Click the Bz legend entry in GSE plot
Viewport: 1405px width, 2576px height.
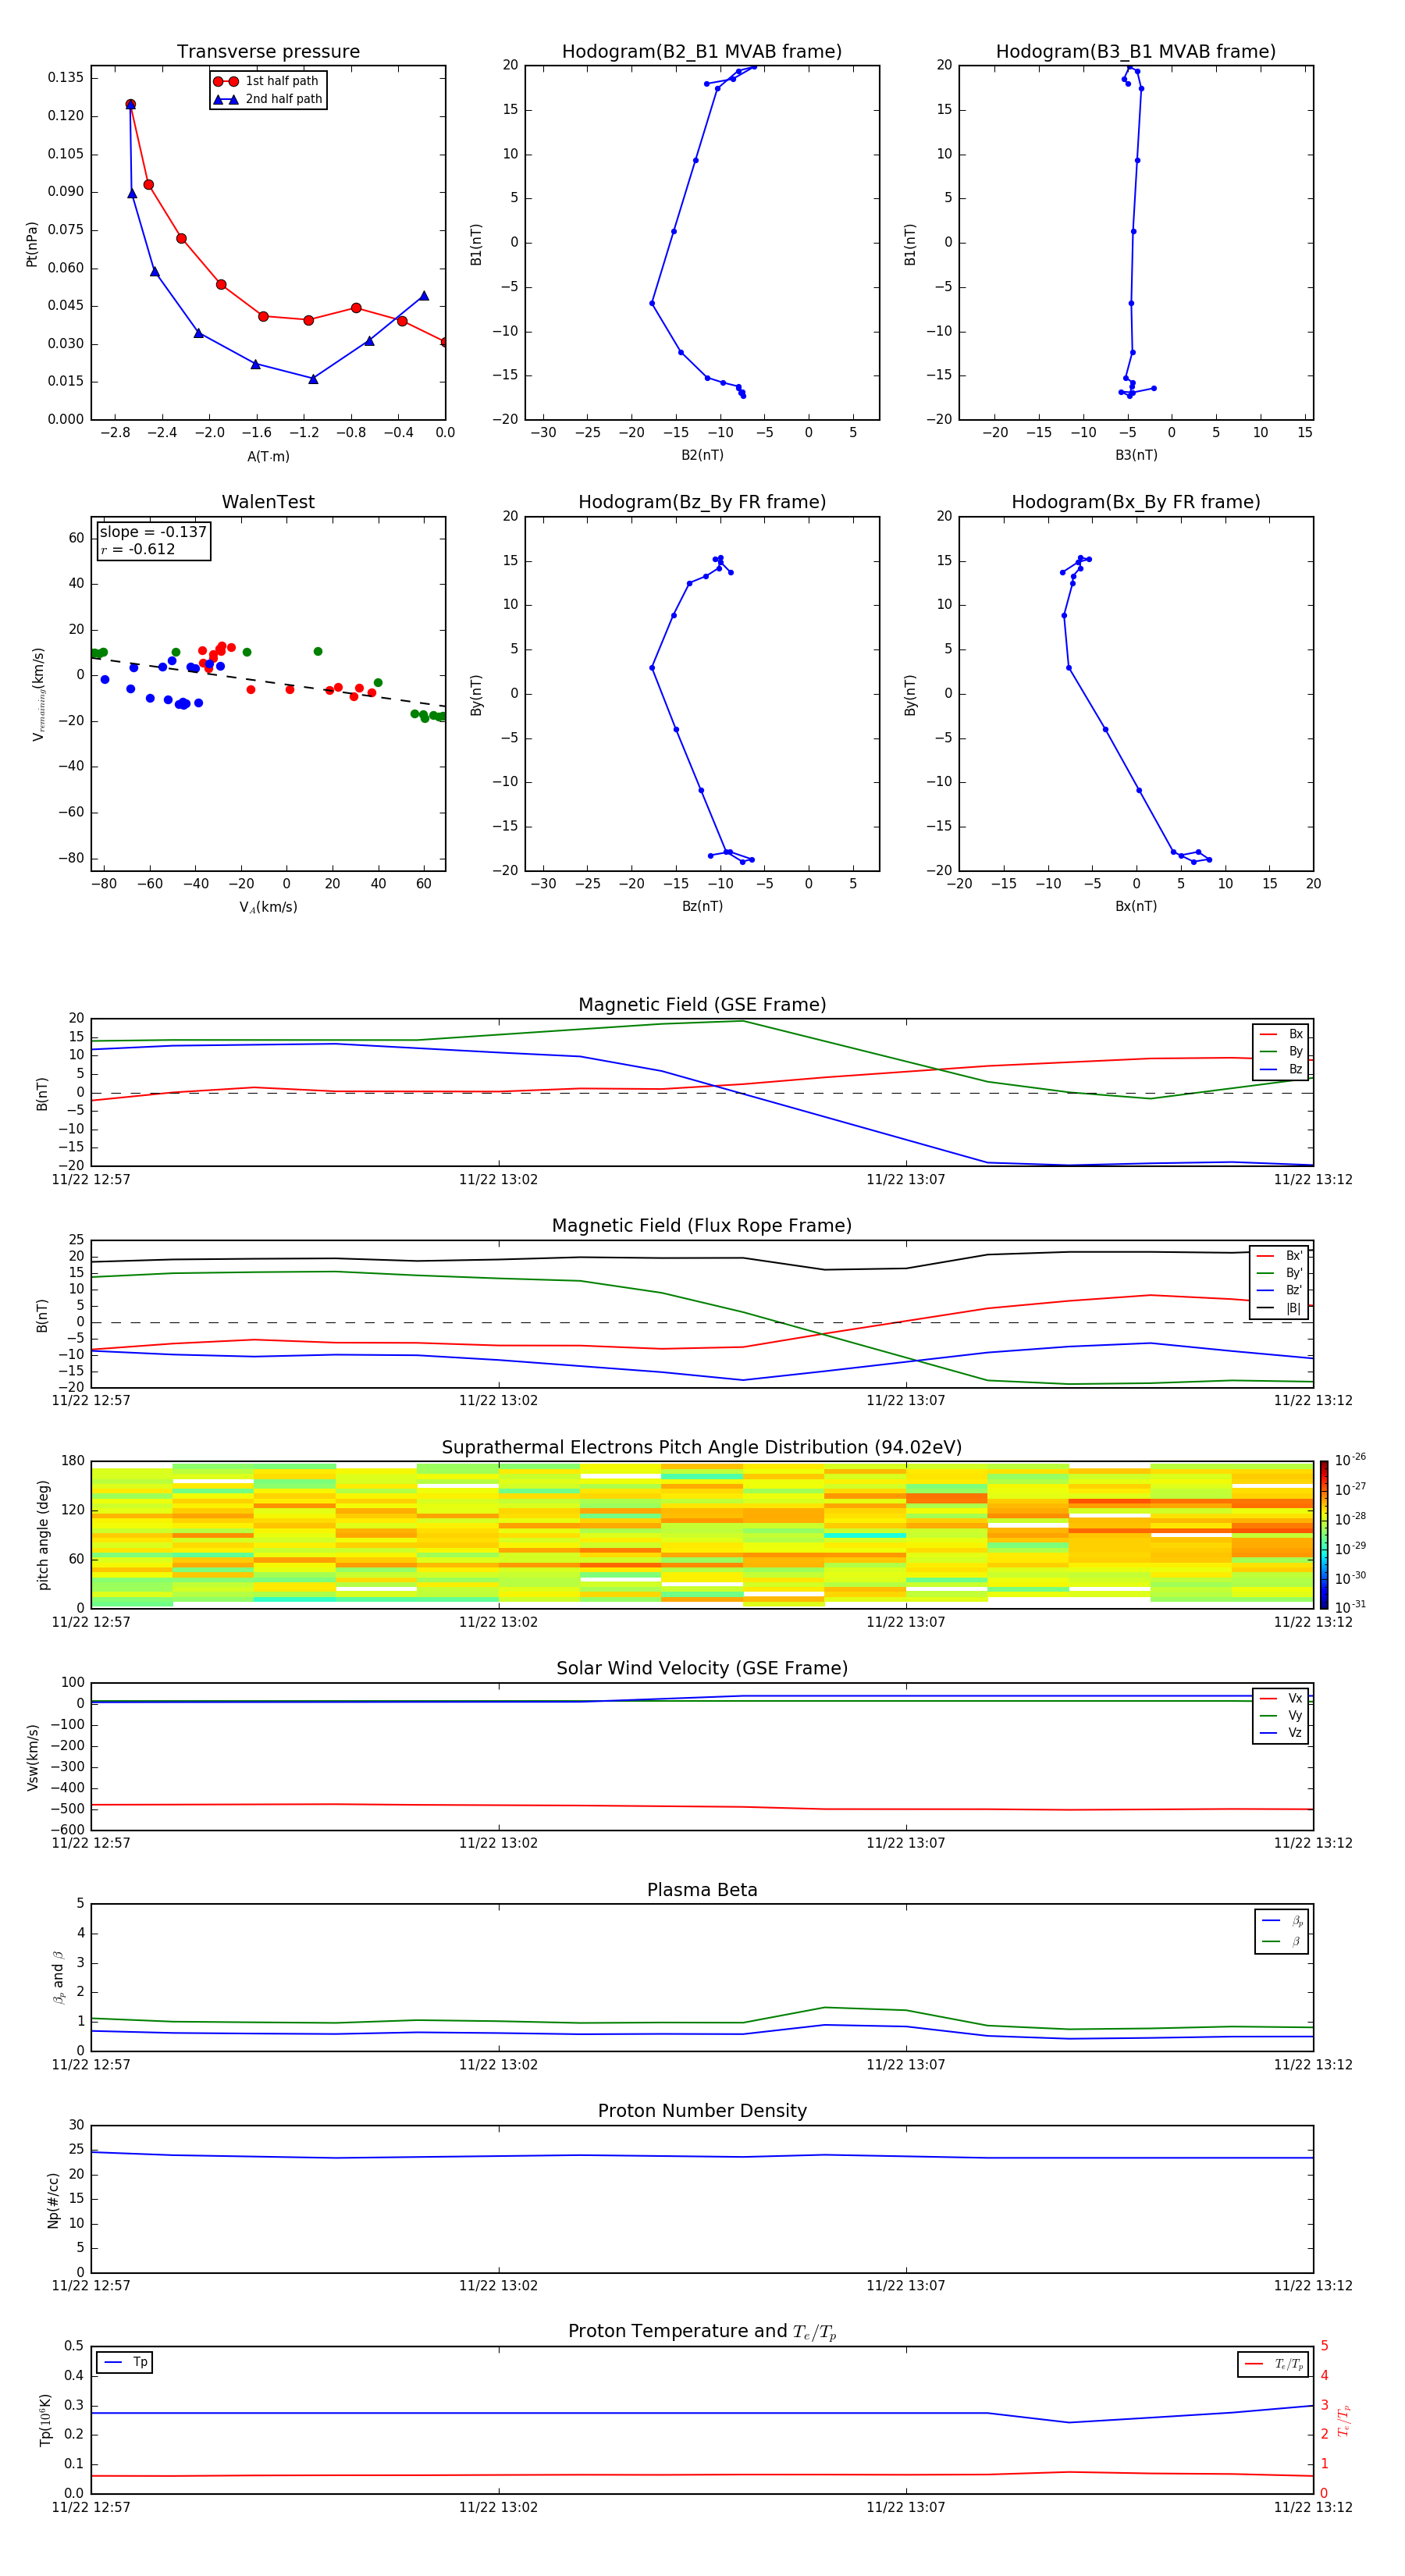[1281, 1069]
